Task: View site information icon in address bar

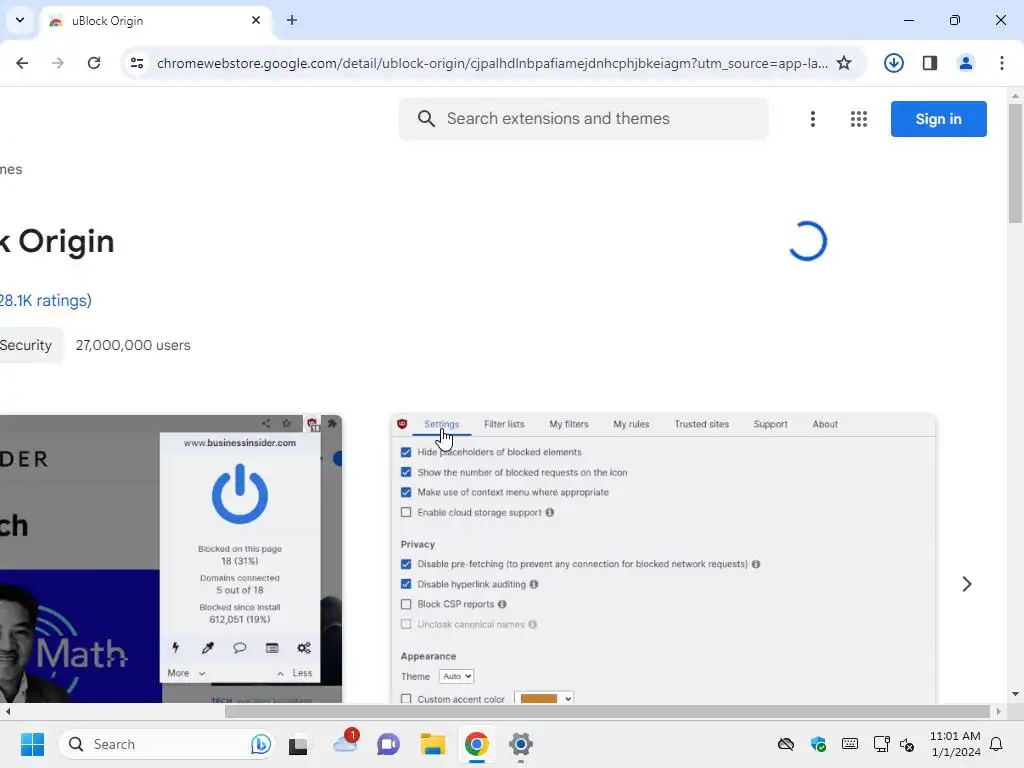Action: pyautogui.click(x=136, y=63)
